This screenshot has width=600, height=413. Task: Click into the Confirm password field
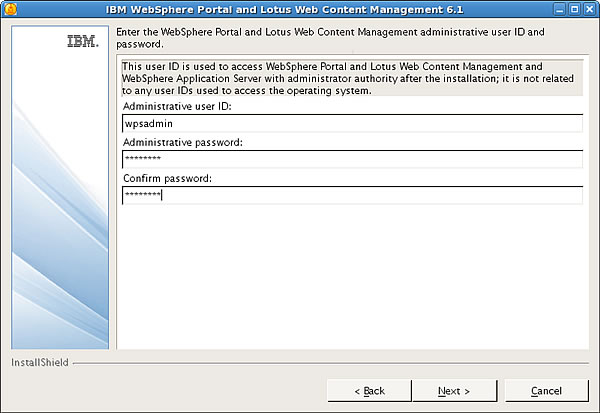coord(352,195)
